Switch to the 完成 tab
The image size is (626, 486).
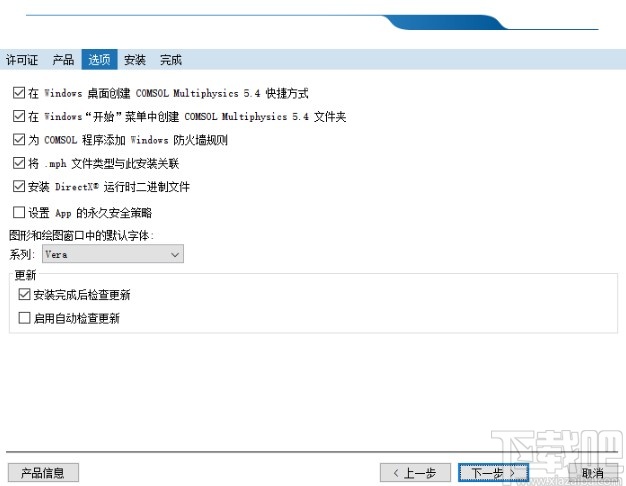(171, 60)
